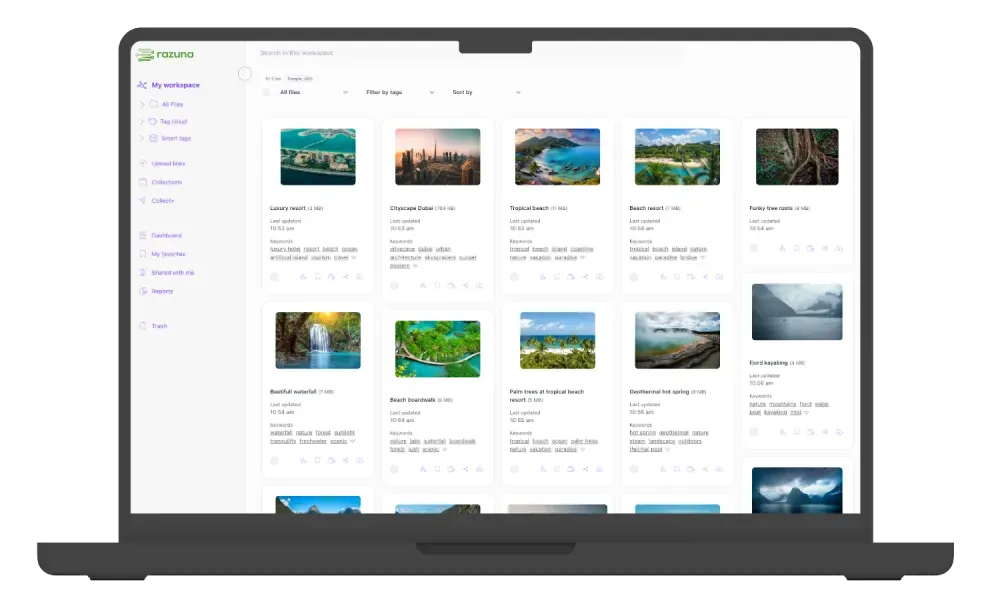
Task: Click the My favorites bookmark icon in sidebar
Action: tap(143, 254)
